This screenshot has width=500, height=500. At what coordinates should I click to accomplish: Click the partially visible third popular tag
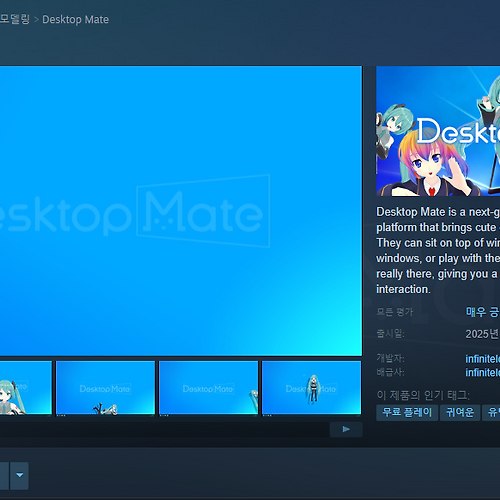(x=491, y=413)
